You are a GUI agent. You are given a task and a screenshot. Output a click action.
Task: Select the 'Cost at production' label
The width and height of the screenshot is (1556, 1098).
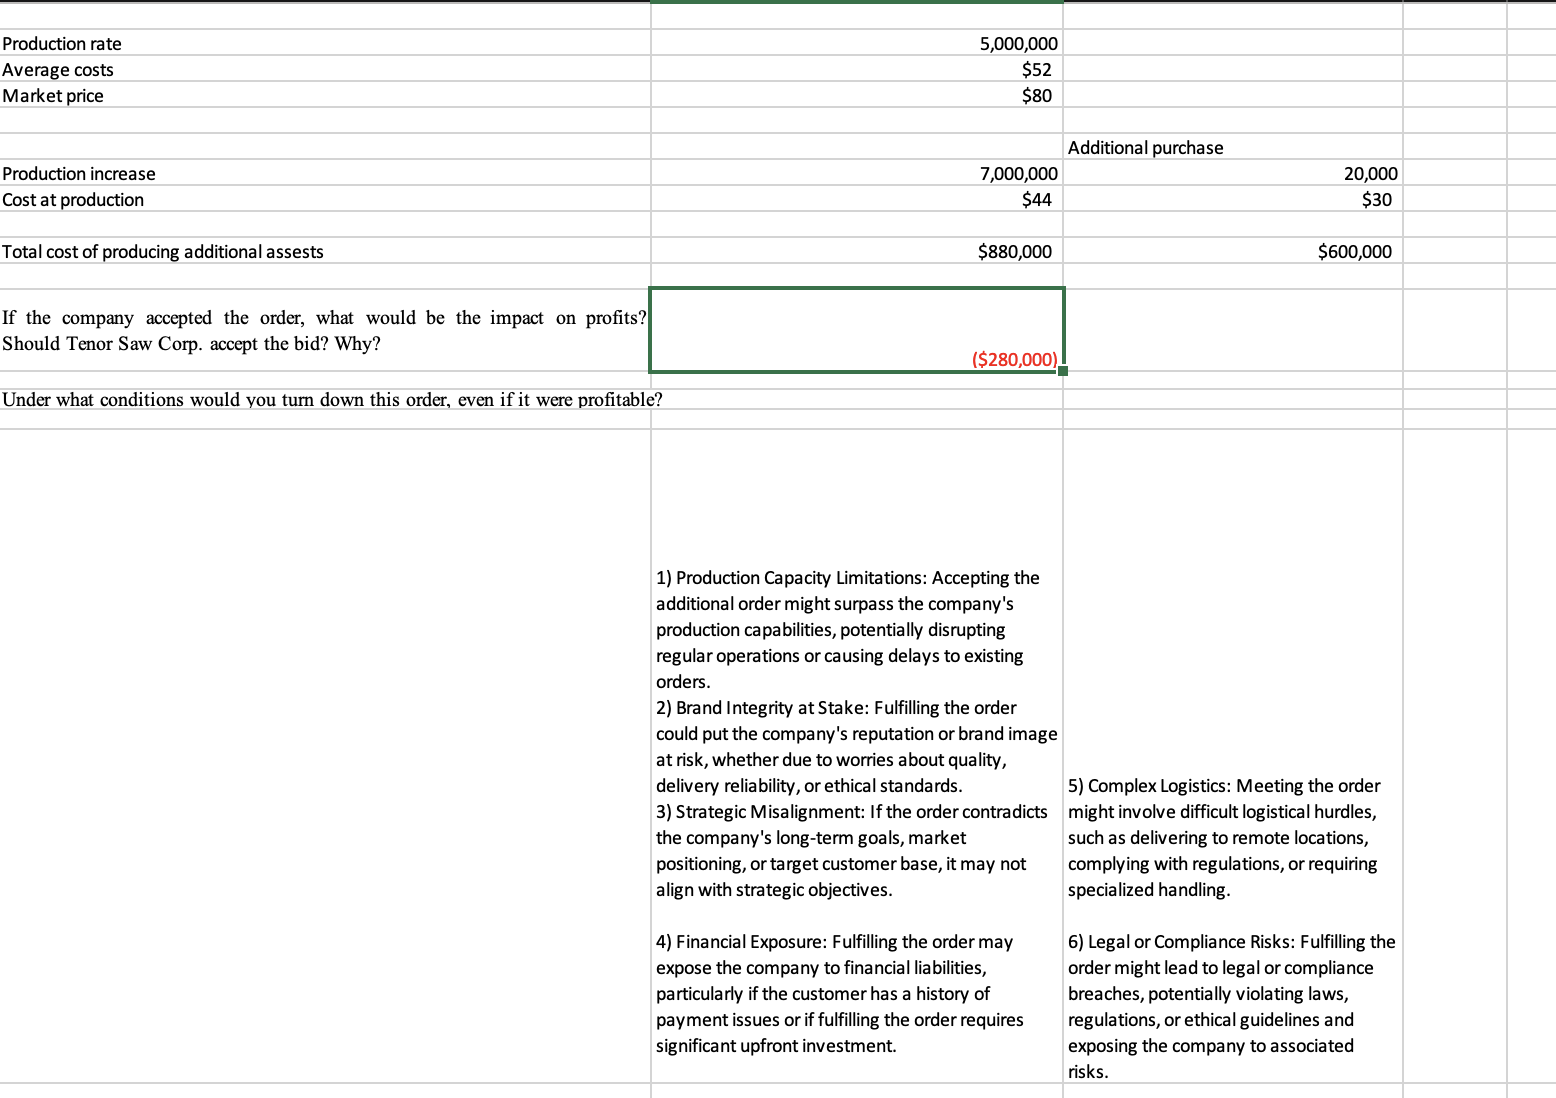coord(325,199)
